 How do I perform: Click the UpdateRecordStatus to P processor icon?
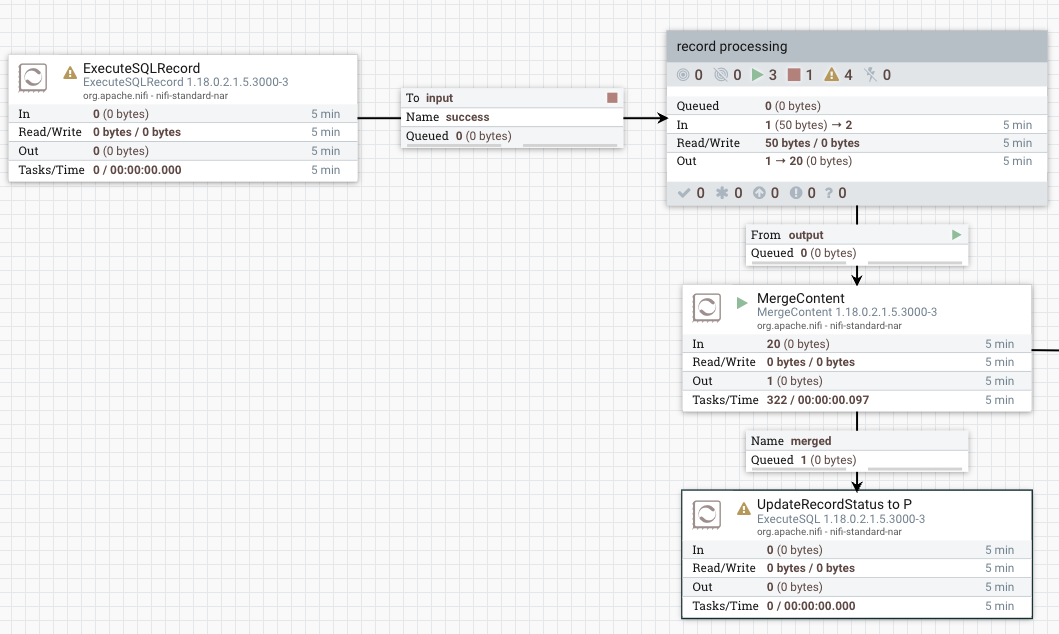click(x=707, y=514)
